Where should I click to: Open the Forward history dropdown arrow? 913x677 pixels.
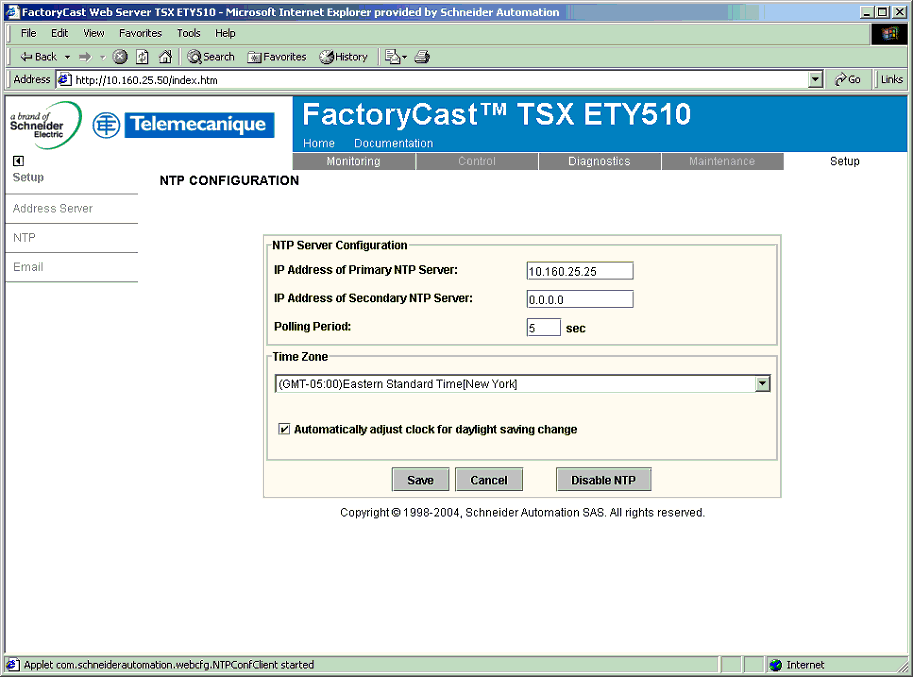click(102, 57)
